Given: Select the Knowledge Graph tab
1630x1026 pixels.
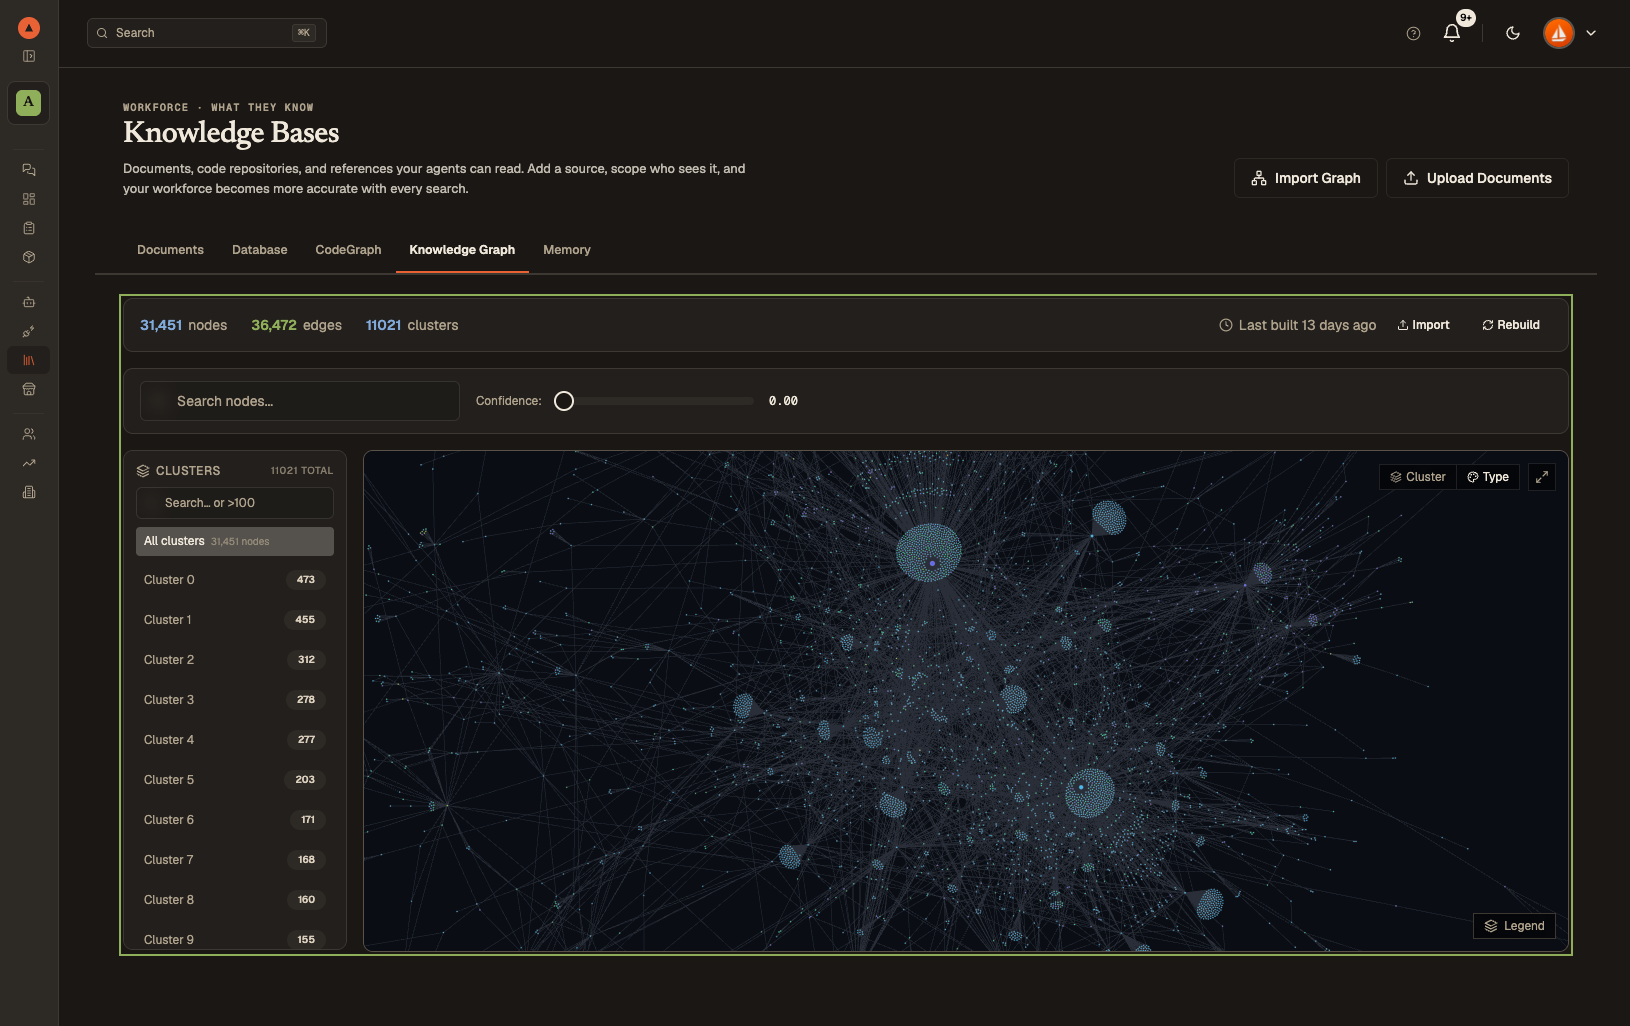Looking at the screenshot, I should tap(462, 250).
